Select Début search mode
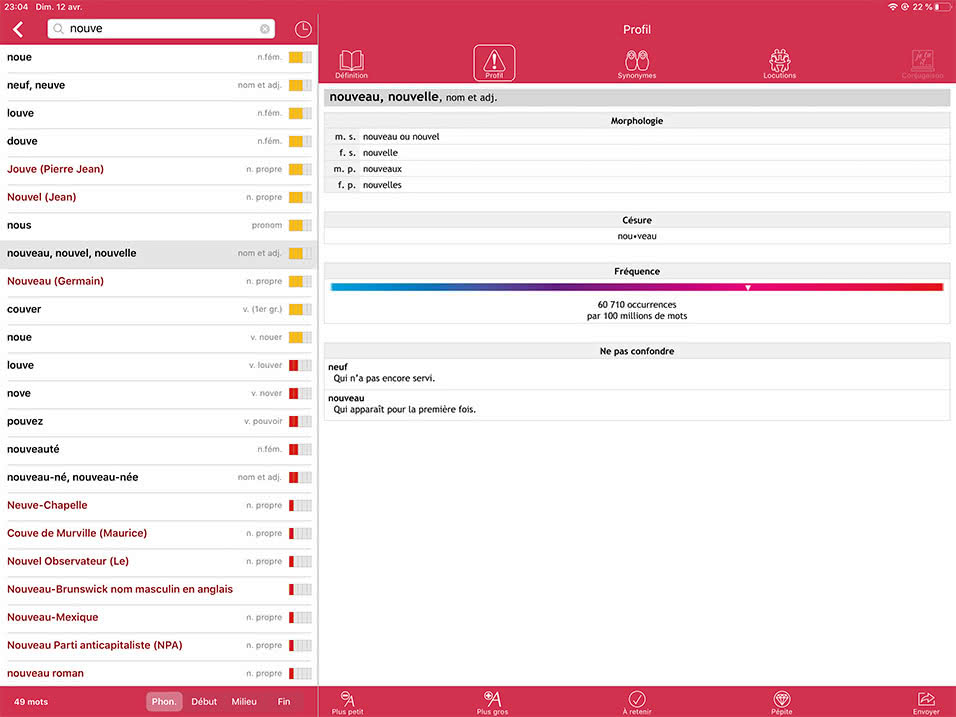This screenshot has height=717, width=956. tap(204, 702)
